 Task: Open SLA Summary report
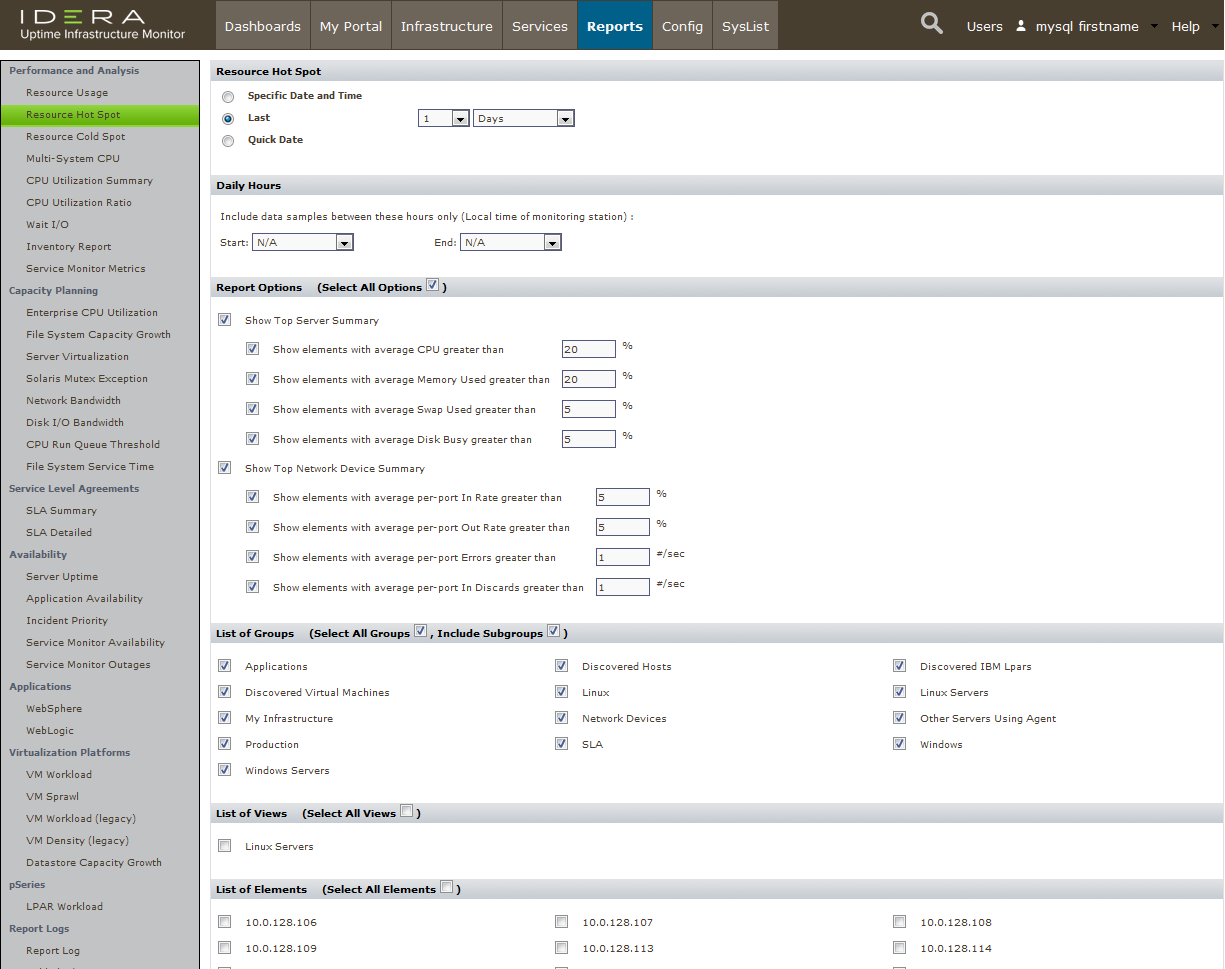[61, 511]
